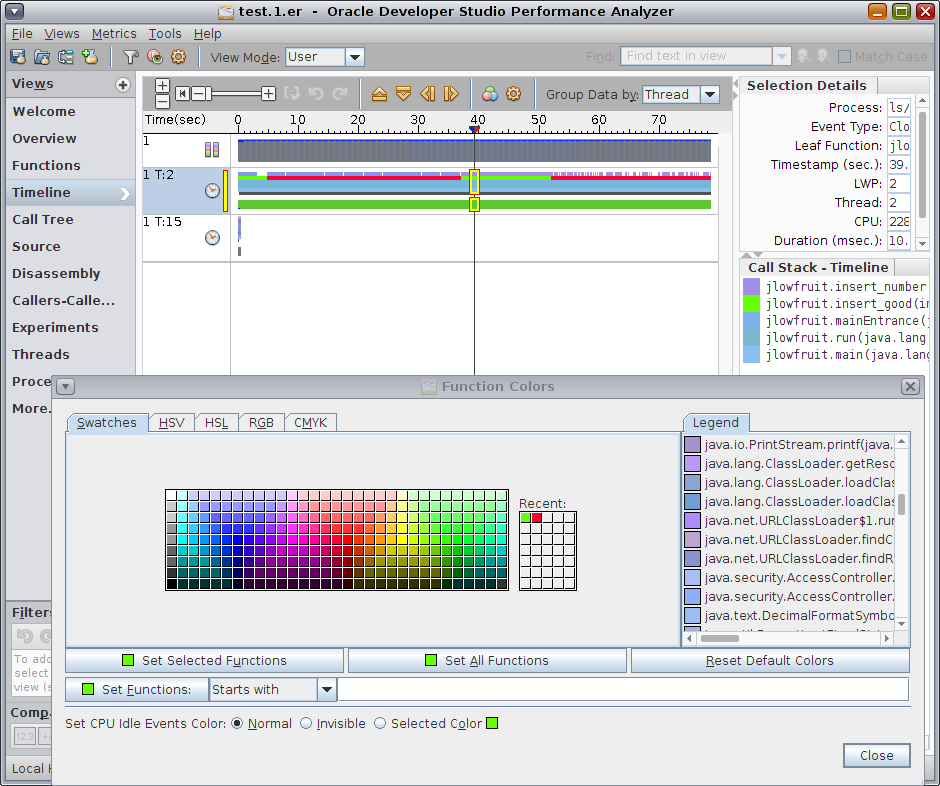The width and height of the screenshot is (940, 786).
Task: Pick the red recent color swatch
Action: tap(537, 517)
